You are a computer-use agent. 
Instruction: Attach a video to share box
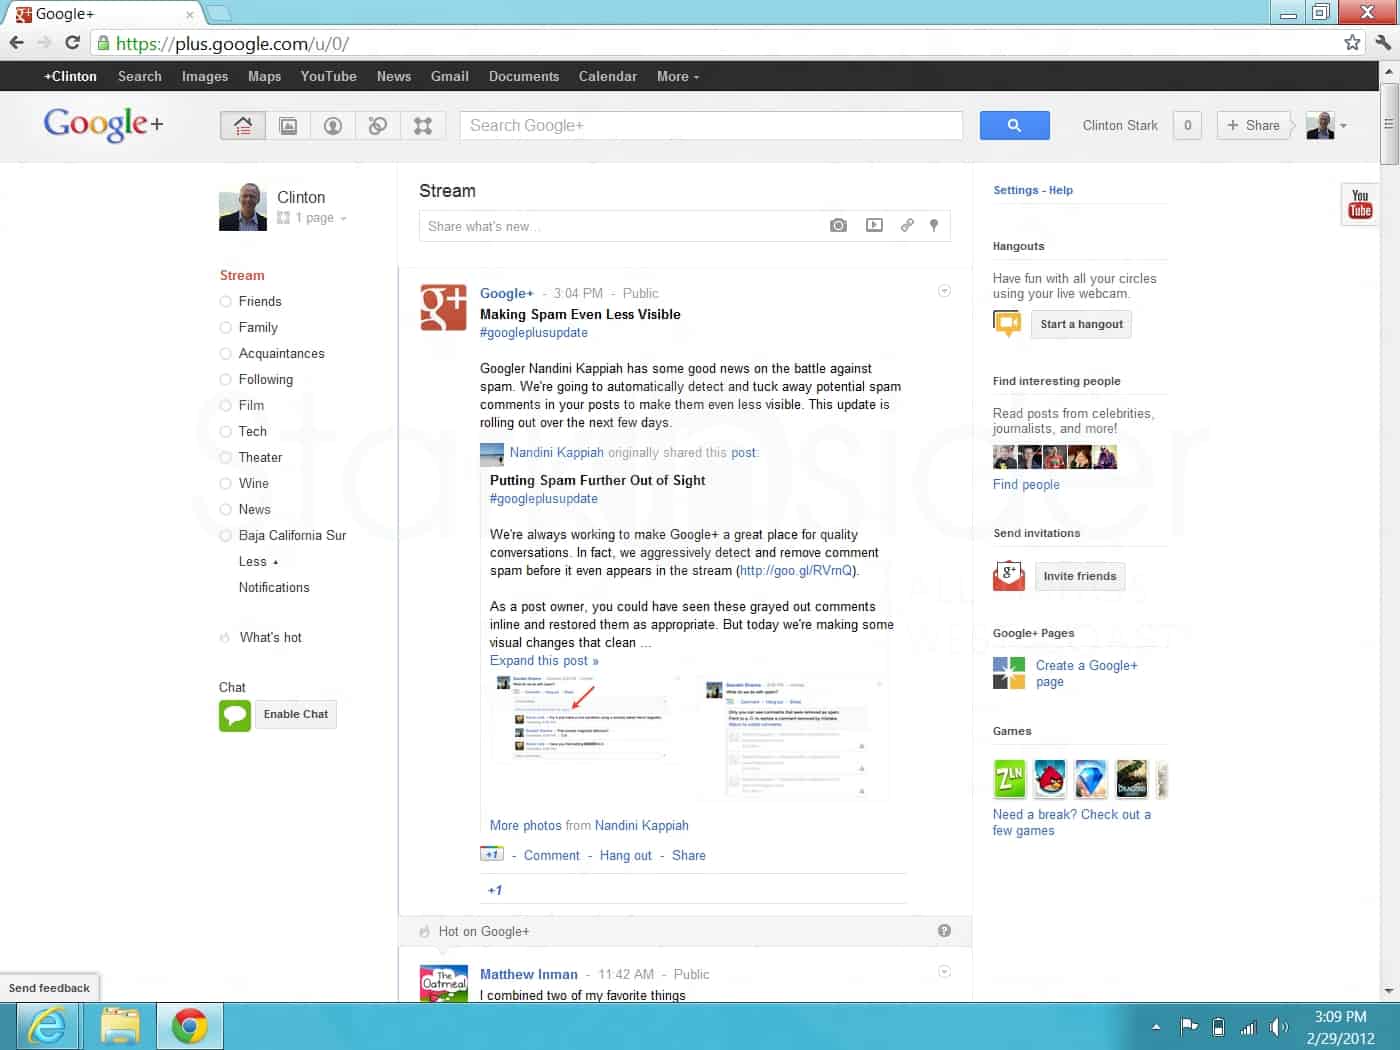(874, 226)
